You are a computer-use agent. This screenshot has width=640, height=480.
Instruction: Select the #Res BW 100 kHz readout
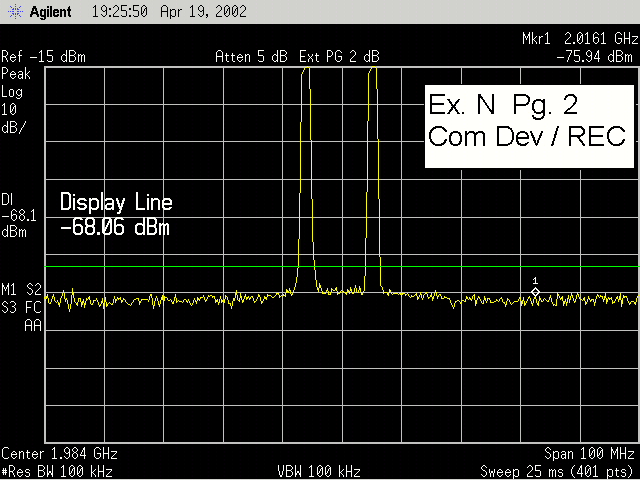[57, 470]
